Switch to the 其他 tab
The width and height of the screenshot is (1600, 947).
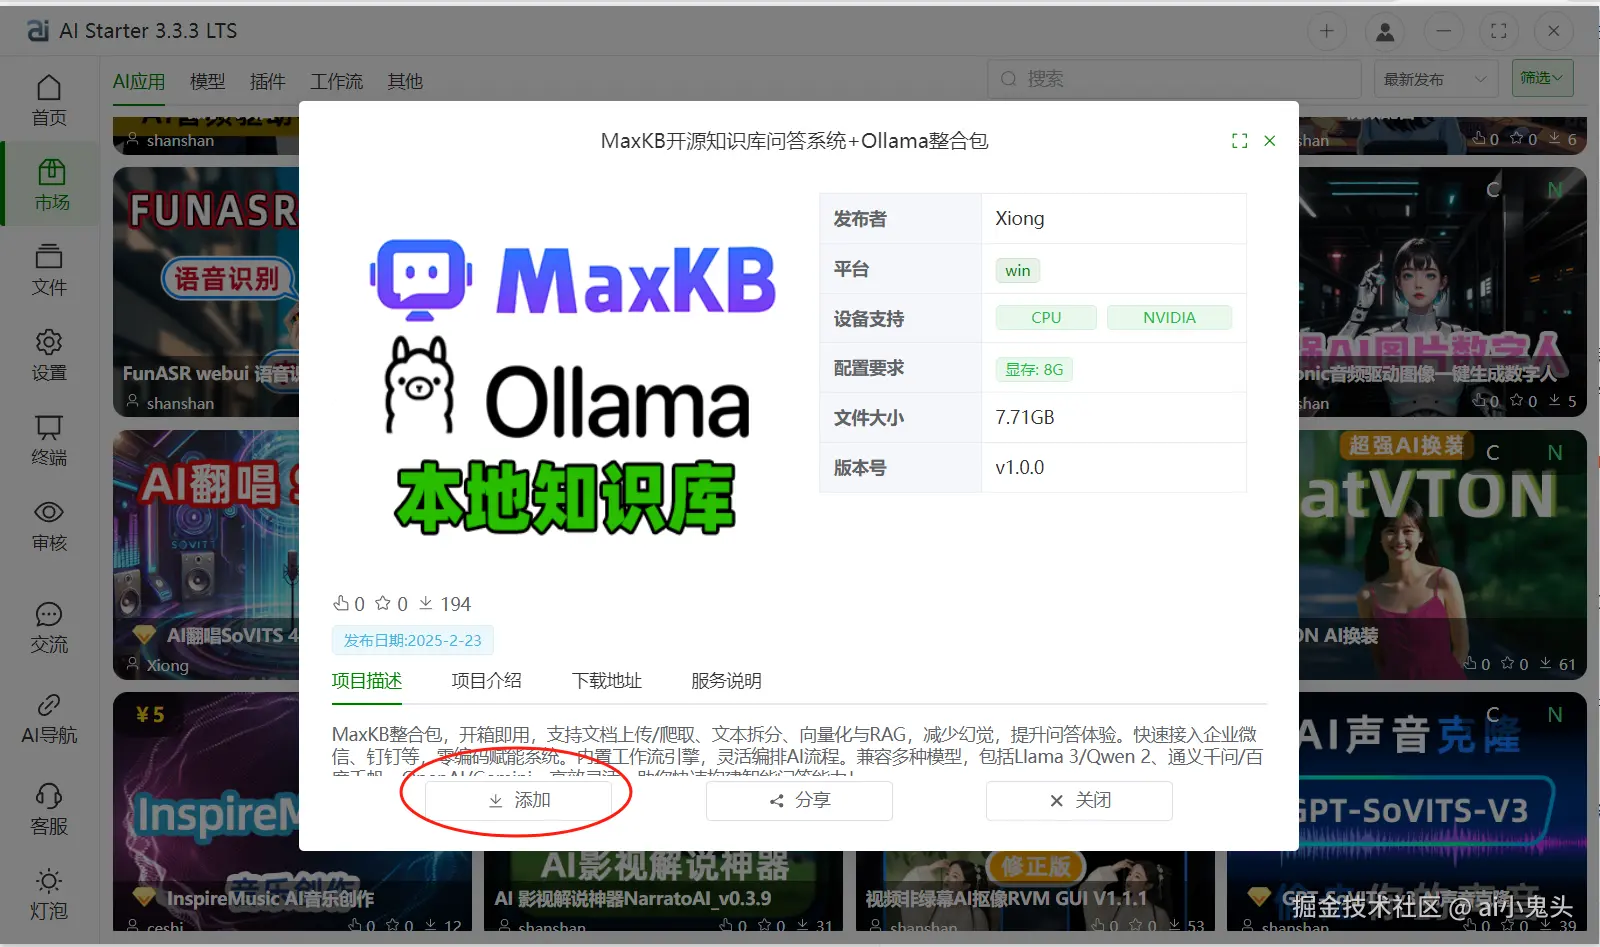[x=405, y=81]
